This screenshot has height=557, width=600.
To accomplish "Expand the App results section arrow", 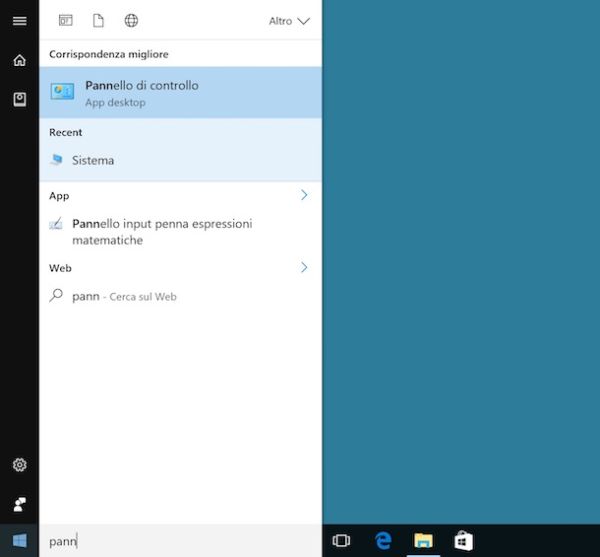I will click(304, 195).
